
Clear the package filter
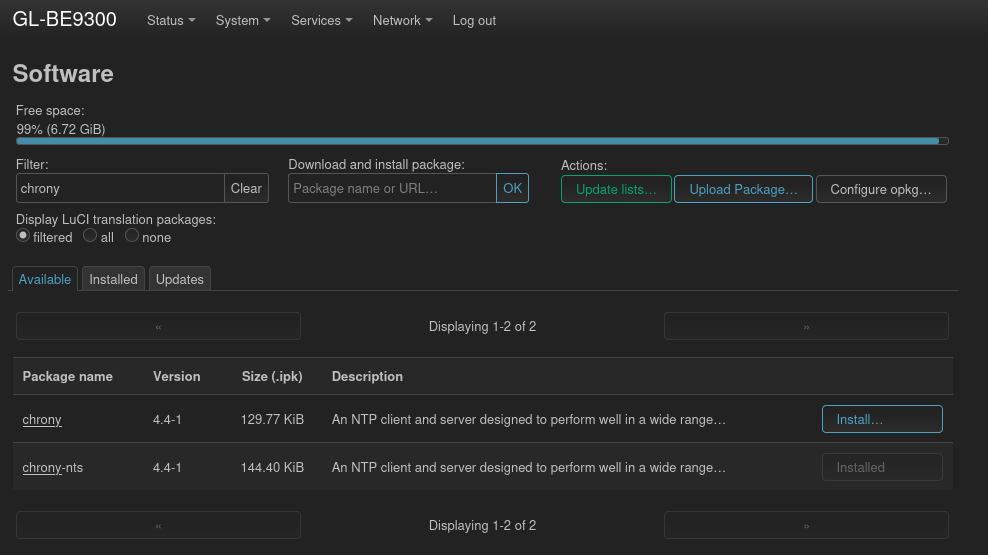click(x=246, y=188)
